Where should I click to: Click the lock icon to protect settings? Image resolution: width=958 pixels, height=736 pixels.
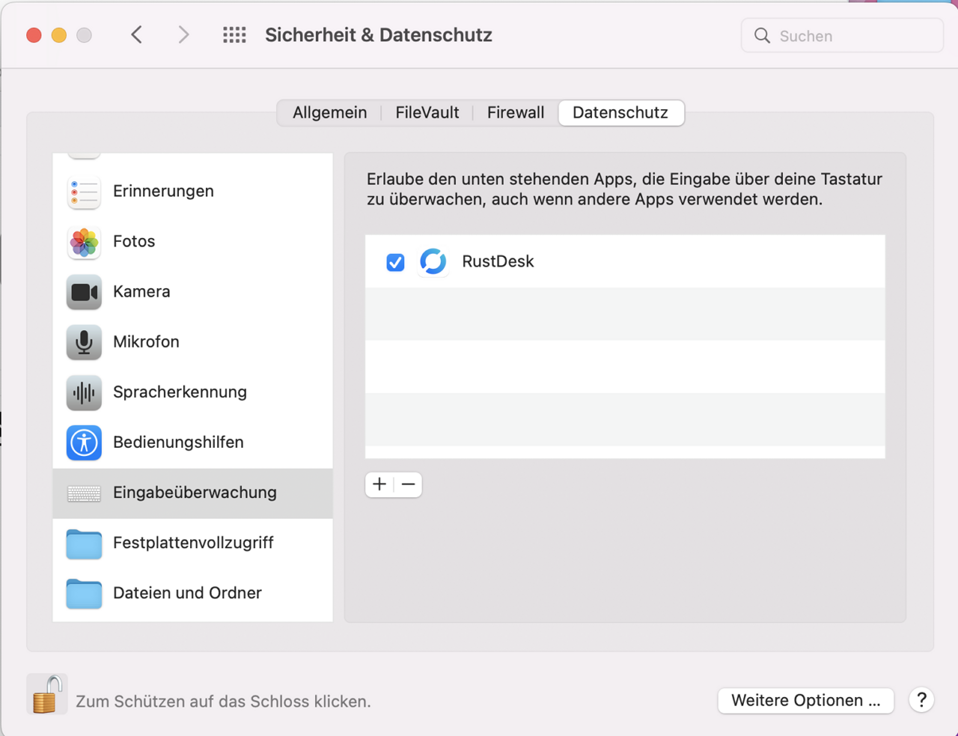coord(46,694)
